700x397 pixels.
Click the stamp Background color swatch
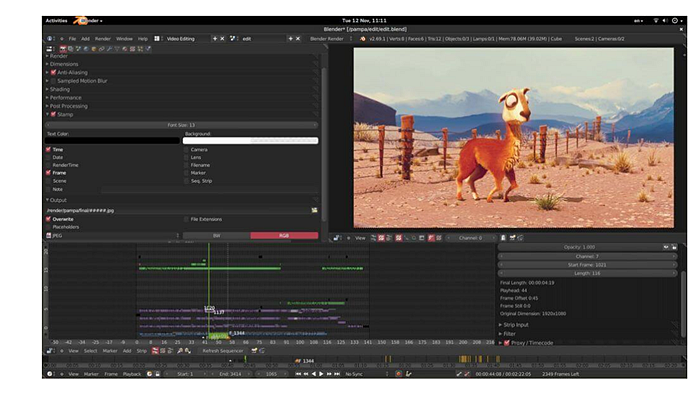pyautogui.click(x=250, y=141)
